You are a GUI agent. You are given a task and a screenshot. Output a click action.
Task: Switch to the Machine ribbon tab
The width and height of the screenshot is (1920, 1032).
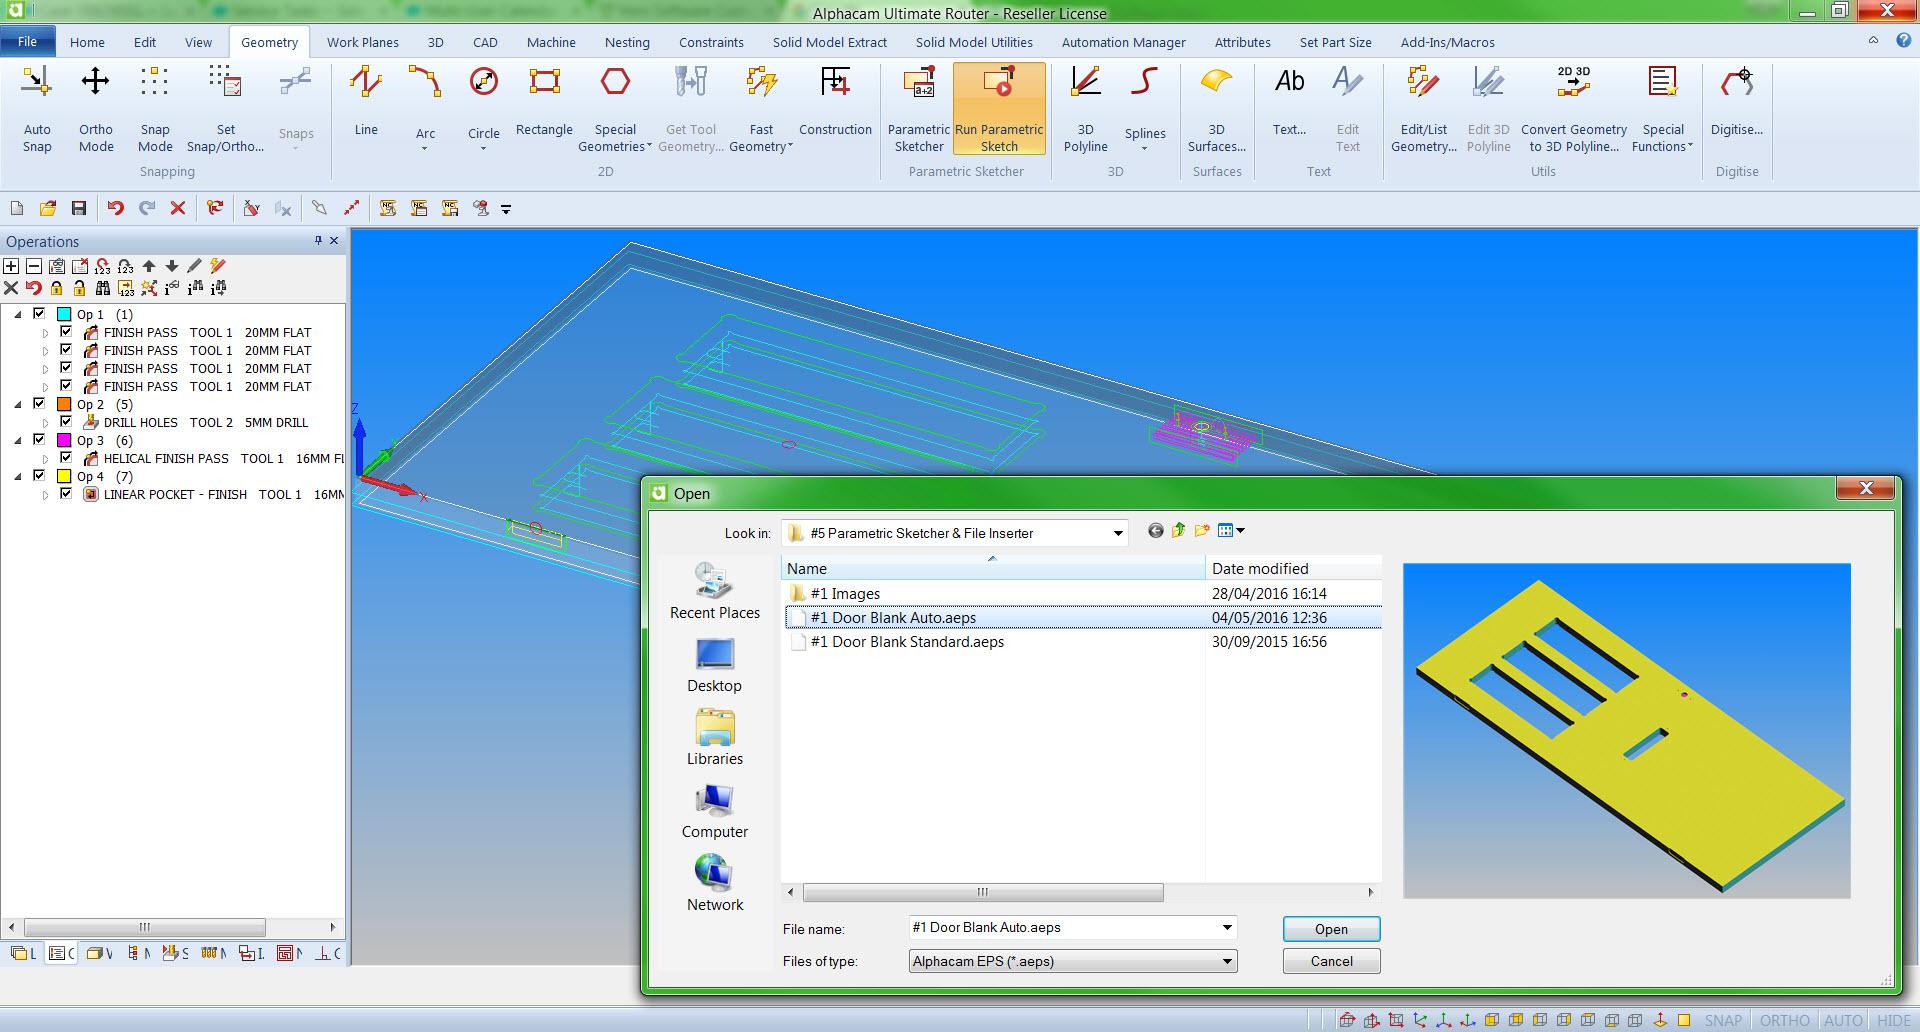[551, 42]
